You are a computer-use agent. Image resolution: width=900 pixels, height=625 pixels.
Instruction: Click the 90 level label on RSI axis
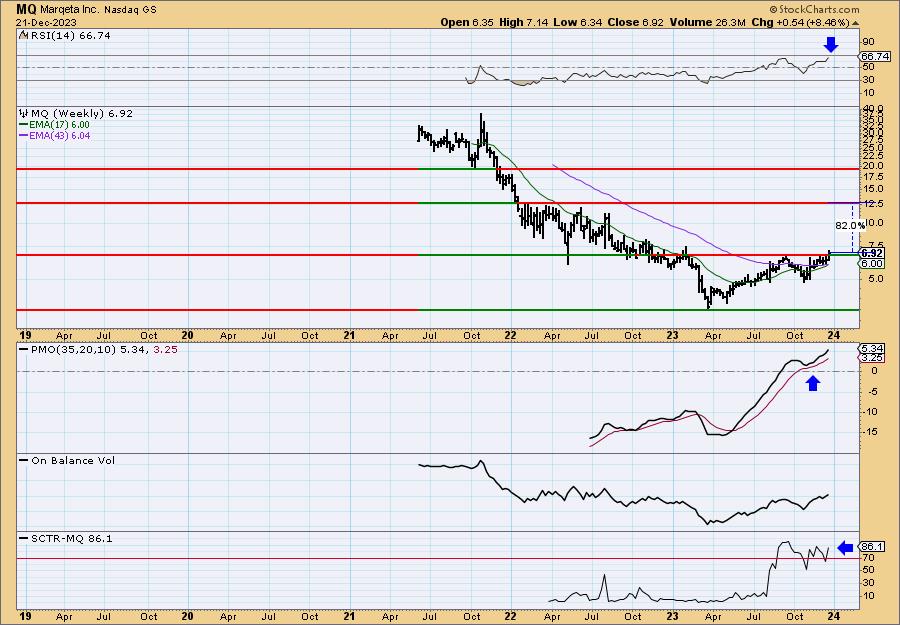click(x=868, y=42)
